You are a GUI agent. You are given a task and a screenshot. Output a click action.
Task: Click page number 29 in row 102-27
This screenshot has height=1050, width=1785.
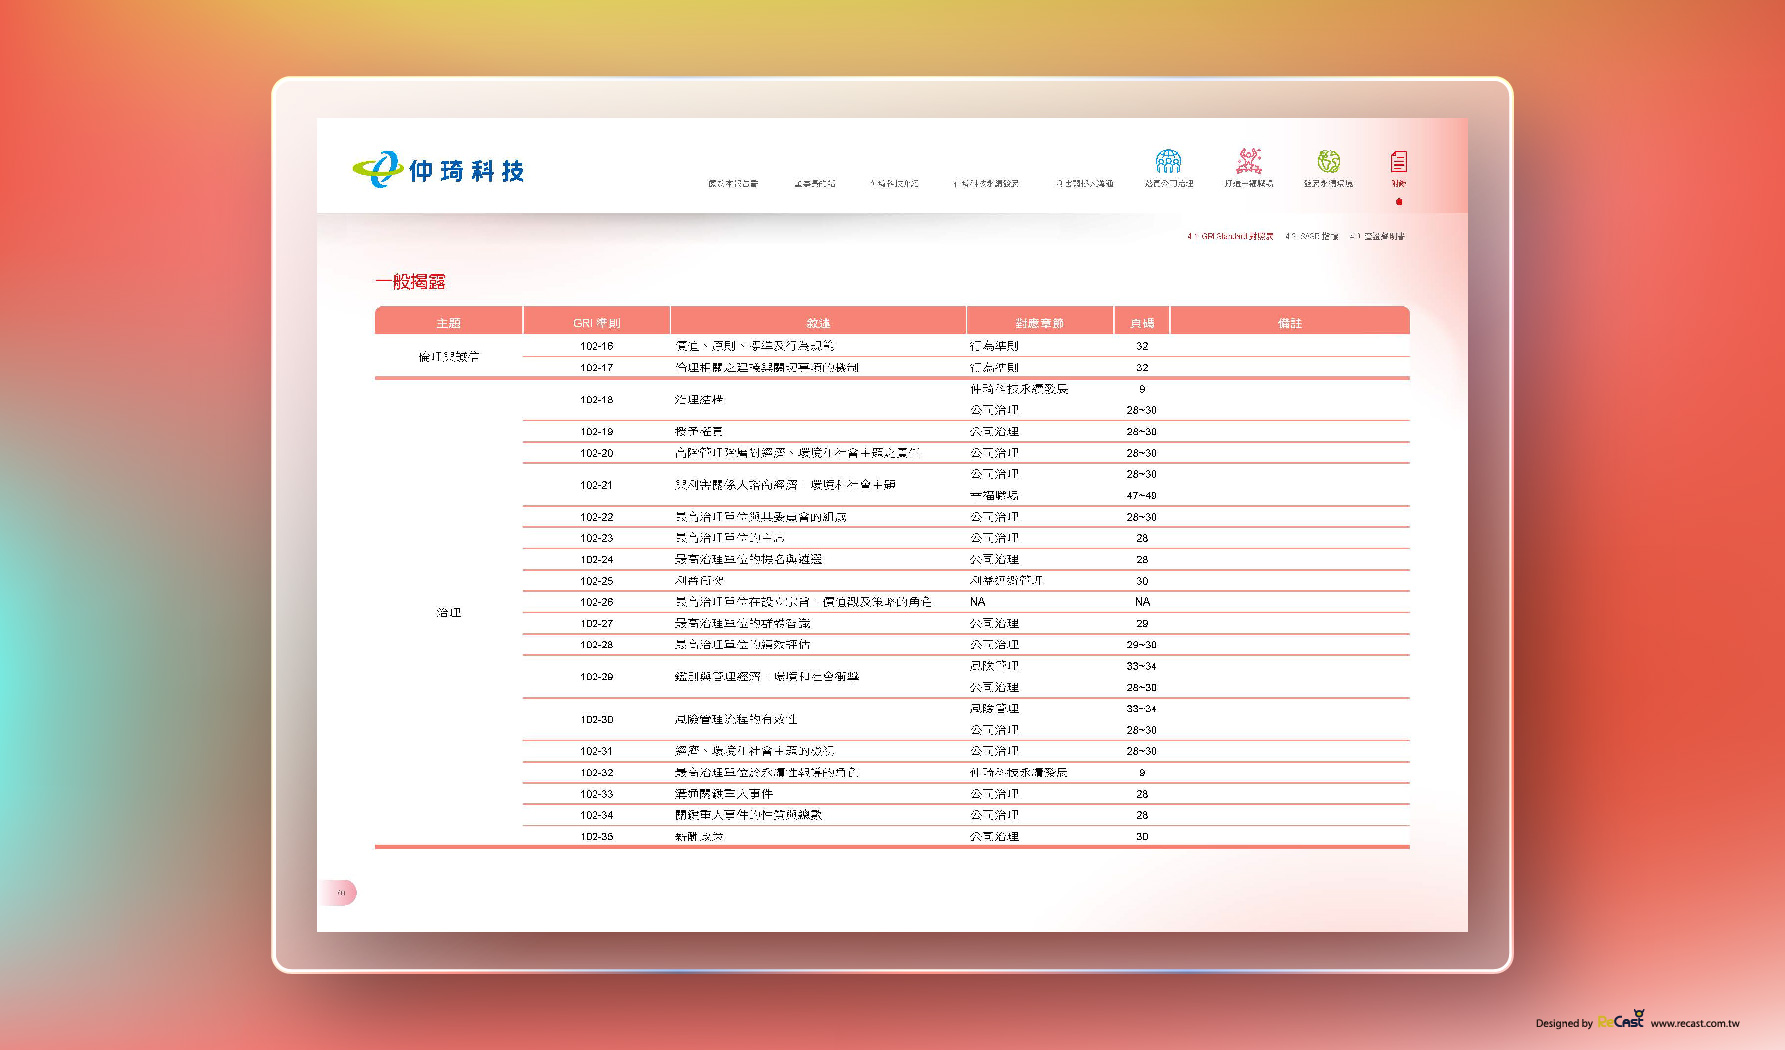click(x=1142, y=623)
